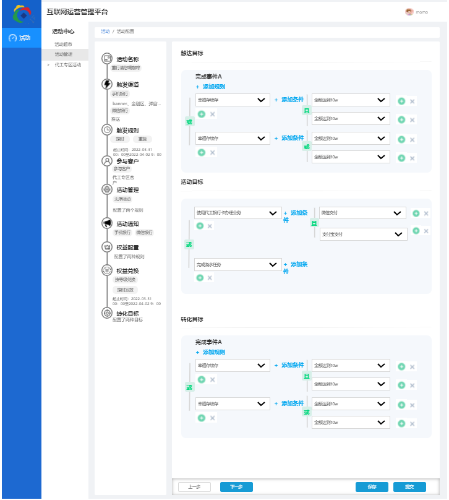Click the 活动名称 step icon
This screenshot has height=500, width=449.
[x=107, y=59]
